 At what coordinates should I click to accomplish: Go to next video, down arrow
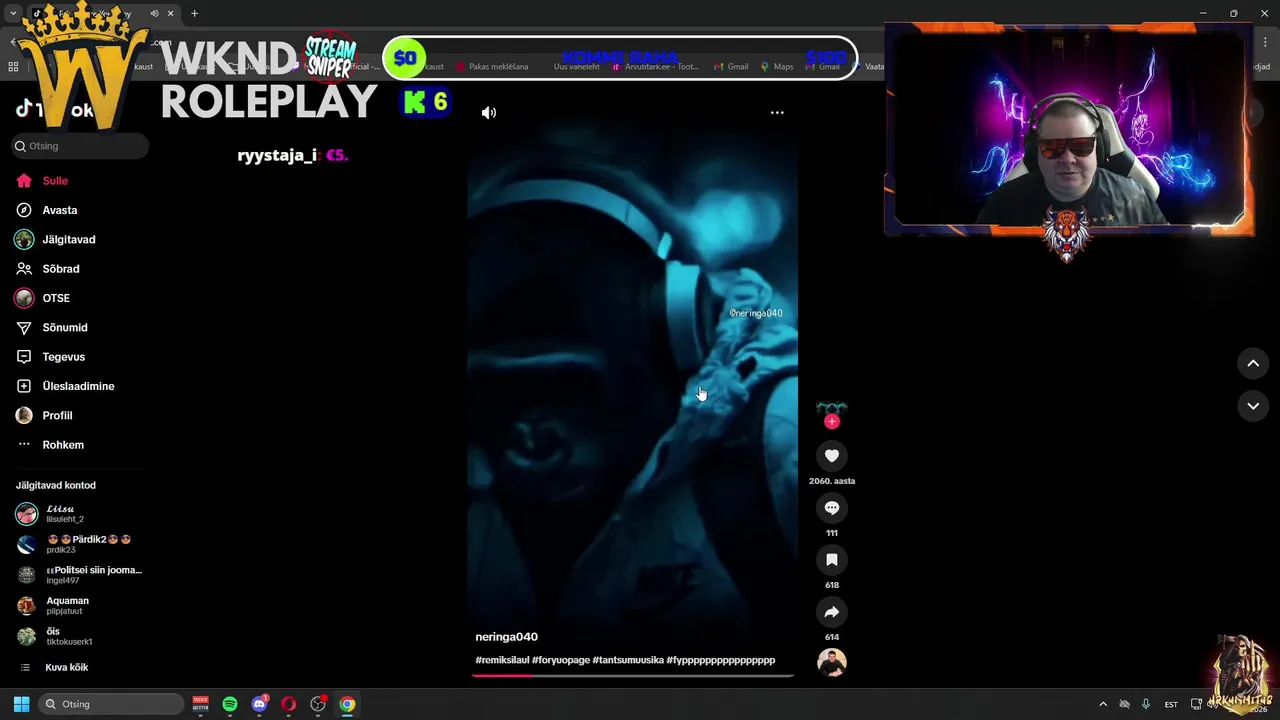click(x=1253, y=406)
